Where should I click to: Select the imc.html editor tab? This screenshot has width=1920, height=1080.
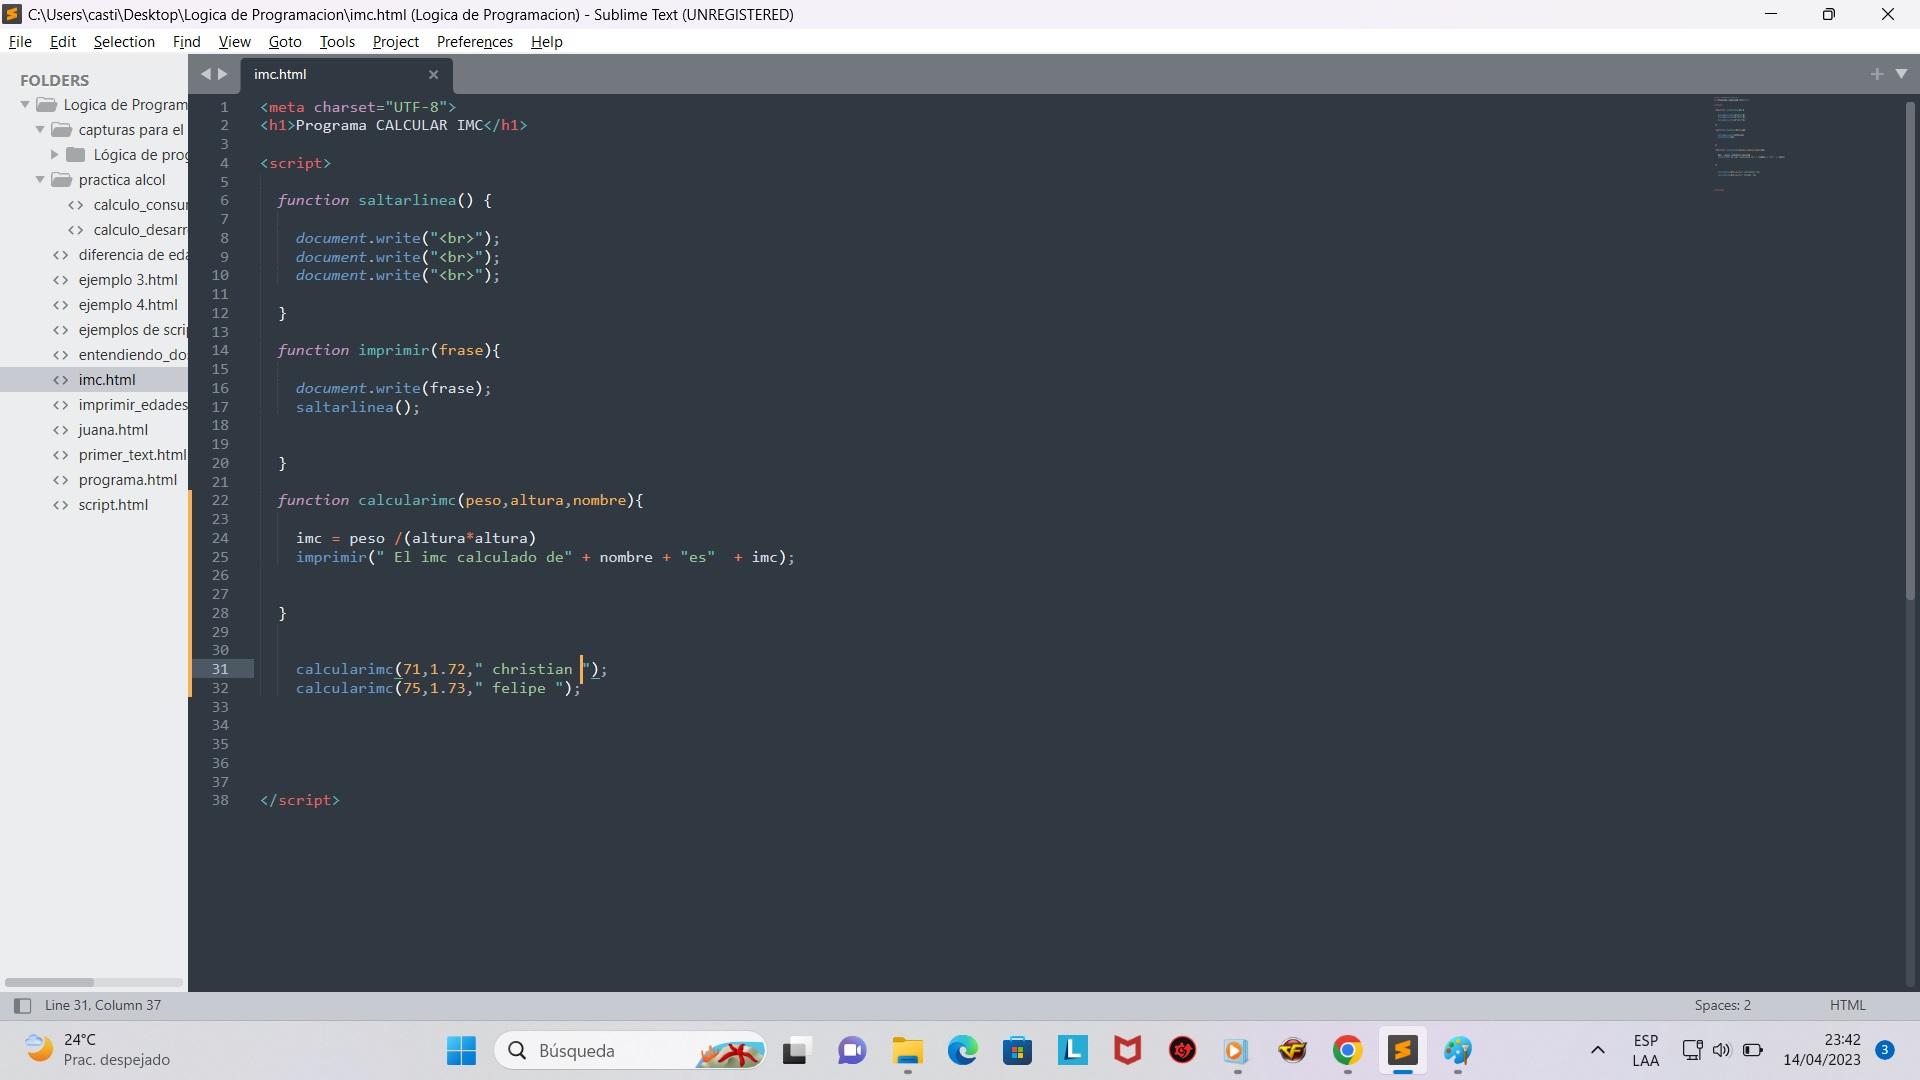[346, 75]
